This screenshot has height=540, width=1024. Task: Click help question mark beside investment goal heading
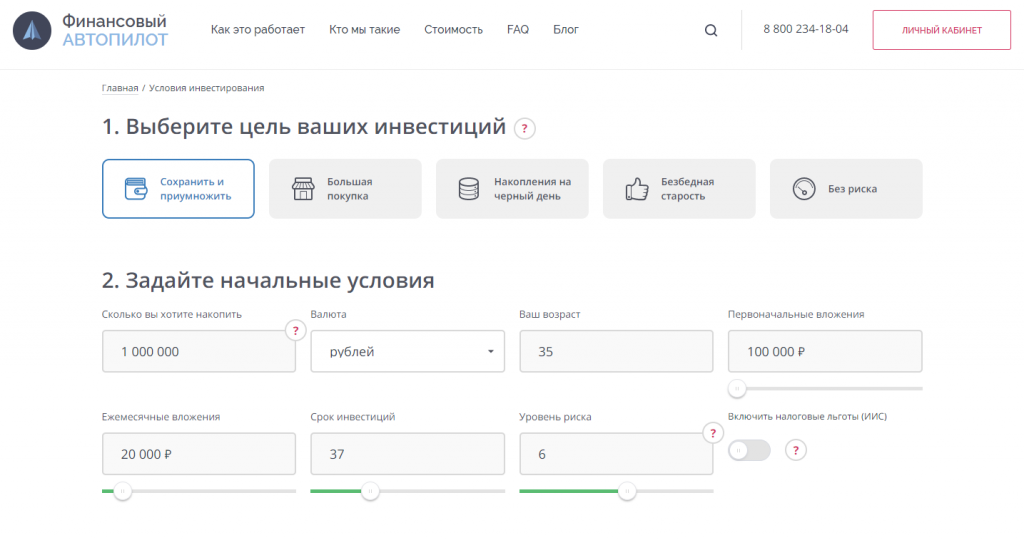[524, 129]
